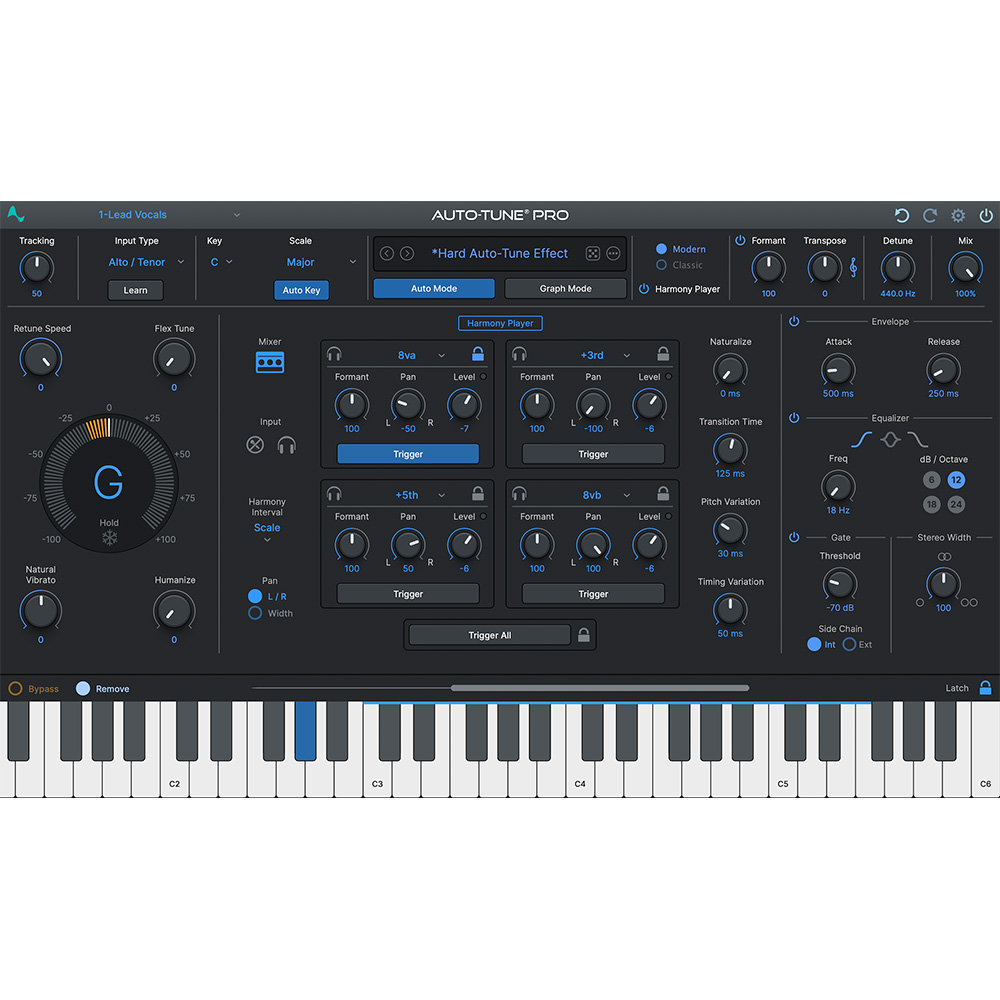Click the redo arrow icon
Viewport: 1000px width, 1000px height.
[930, 216]
